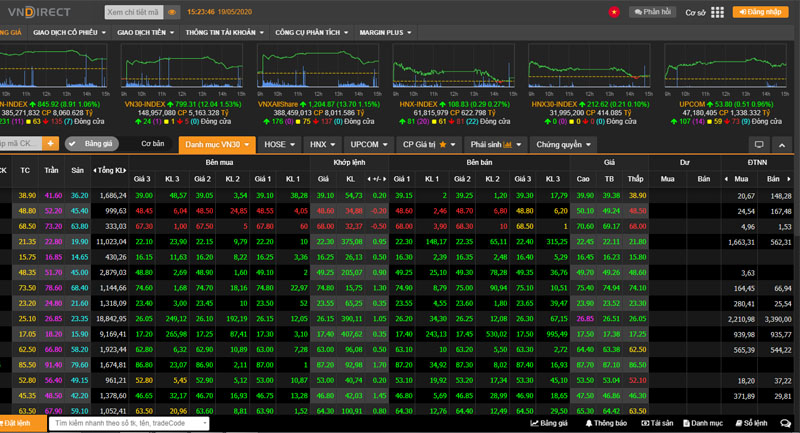Viewport: 800px width, 433px height.
Task: Collapse the panel with the up chevron icon
Action: (x=782, y=145)
